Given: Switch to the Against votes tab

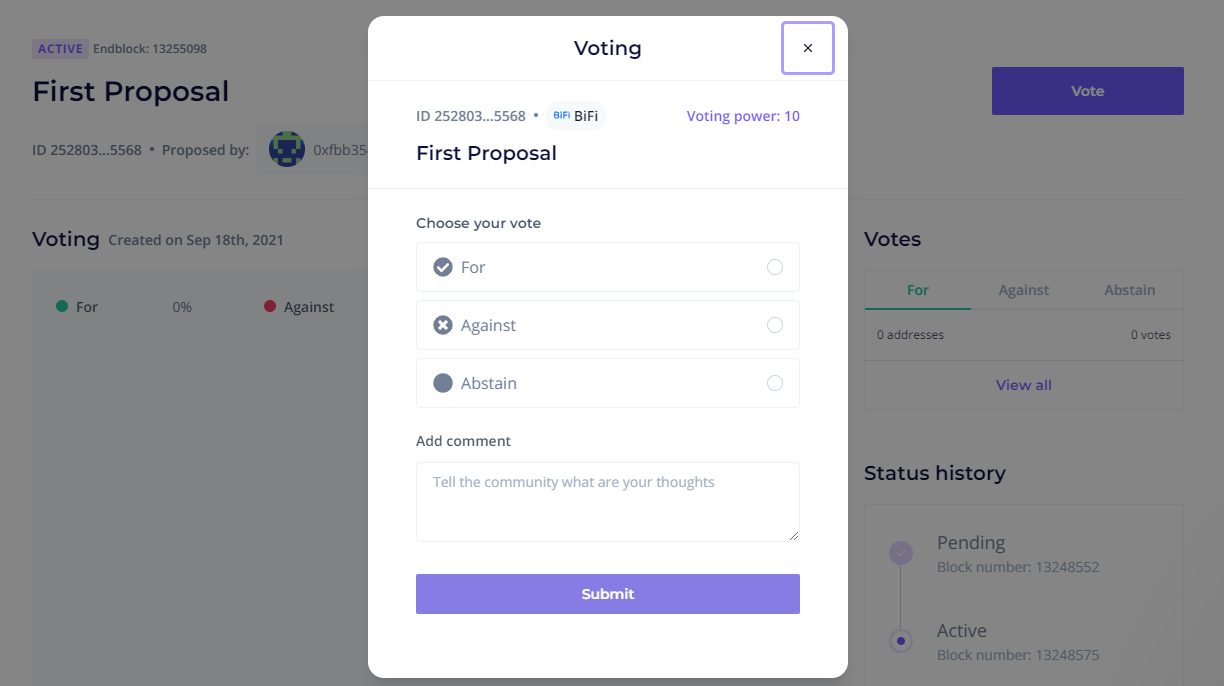Looking at the screenshot, I should [1024, 290].
